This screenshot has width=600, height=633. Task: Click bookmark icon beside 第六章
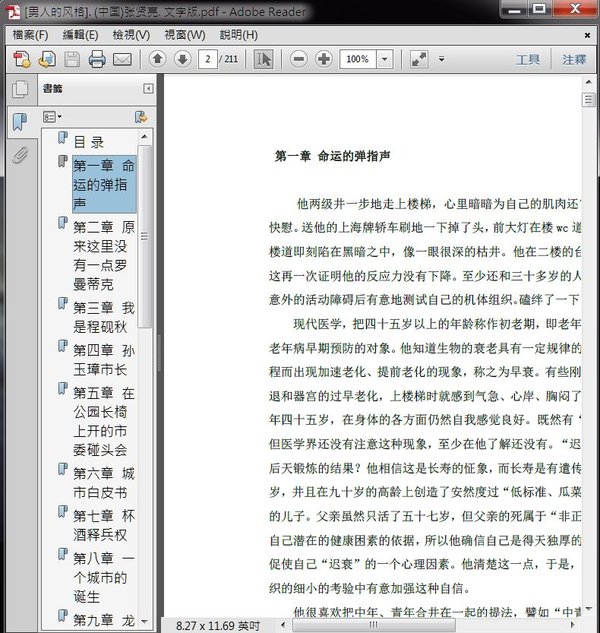tap(63, 469)
